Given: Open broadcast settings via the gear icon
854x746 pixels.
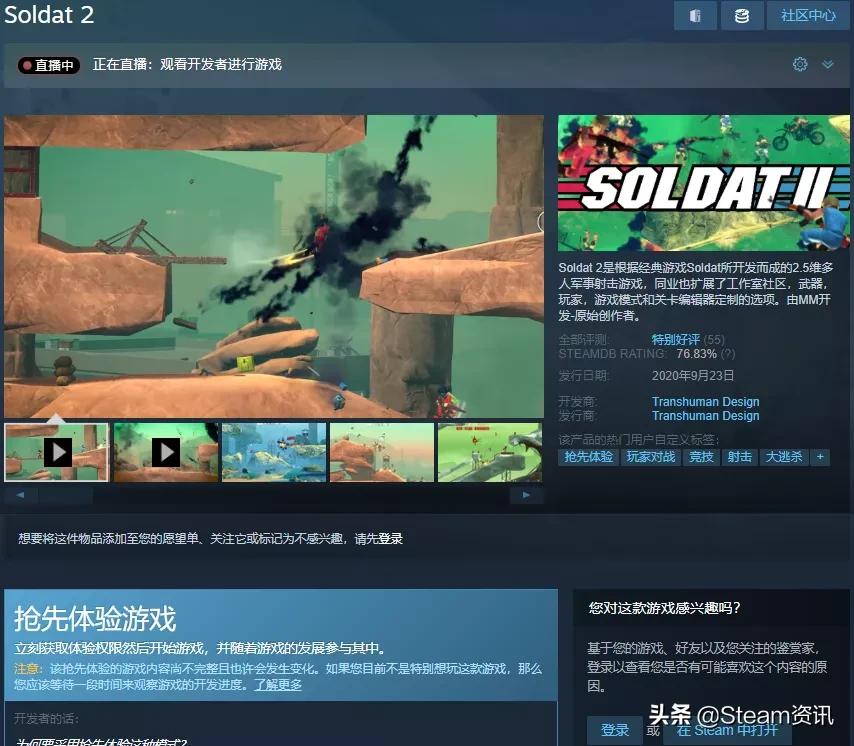Looking at the screenshot, I should (x=799, y=63).
